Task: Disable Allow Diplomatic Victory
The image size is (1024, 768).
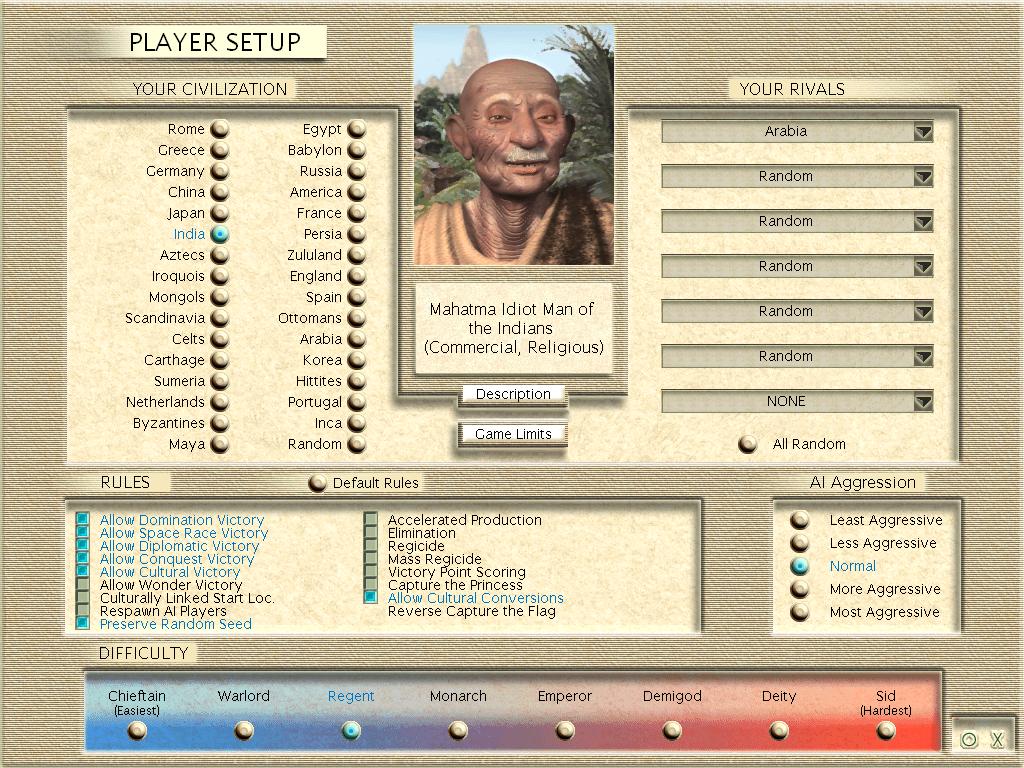Action: click(82, 545)
